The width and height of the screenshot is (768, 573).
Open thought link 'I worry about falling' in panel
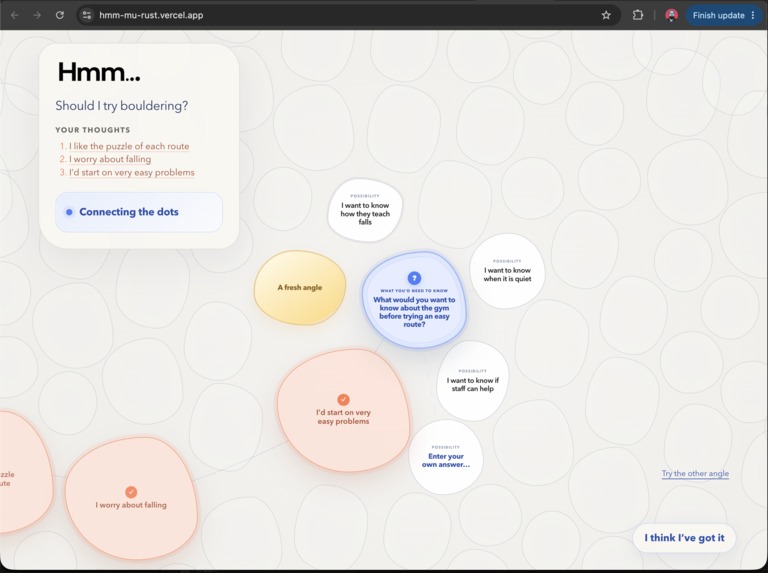[110, 159]
